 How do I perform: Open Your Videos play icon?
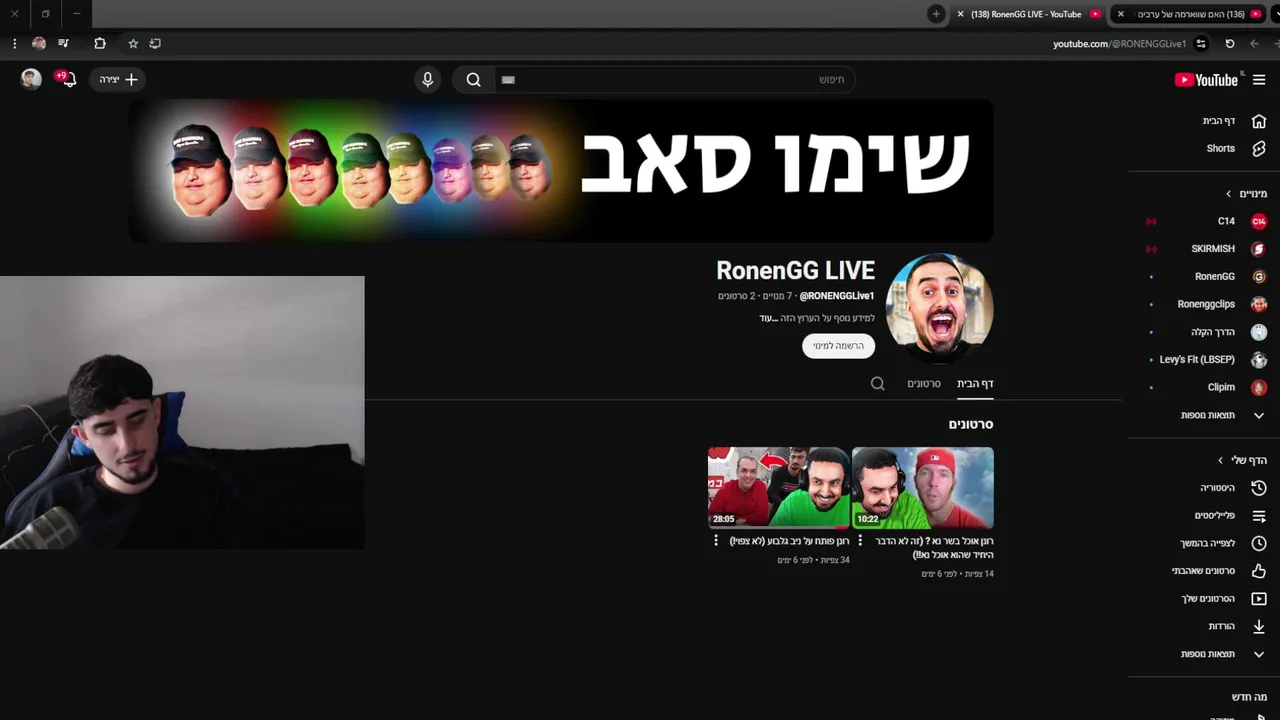pyautogui.click(x=1259, y=598)
